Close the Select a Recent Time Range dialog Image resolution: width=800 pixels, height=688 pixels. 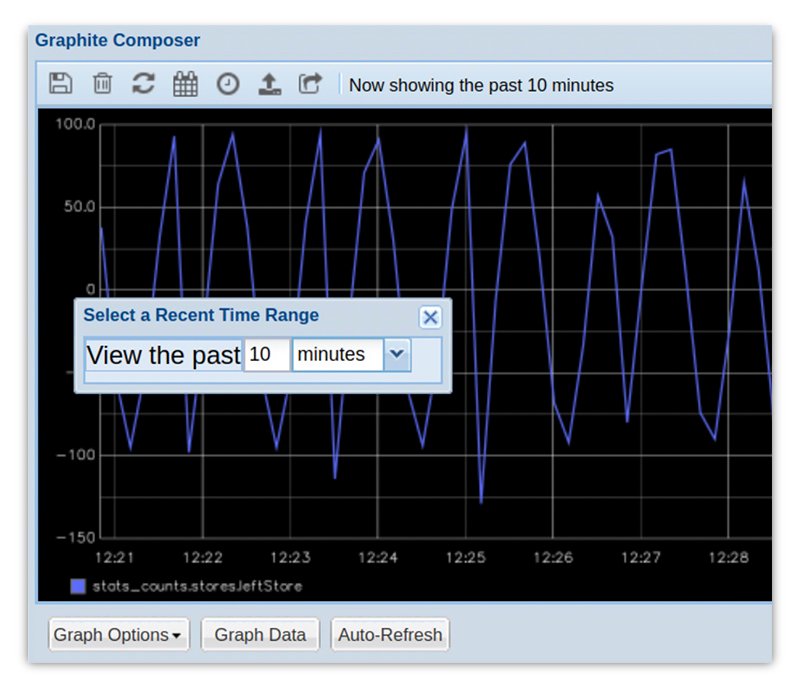[x=430, y=317]
